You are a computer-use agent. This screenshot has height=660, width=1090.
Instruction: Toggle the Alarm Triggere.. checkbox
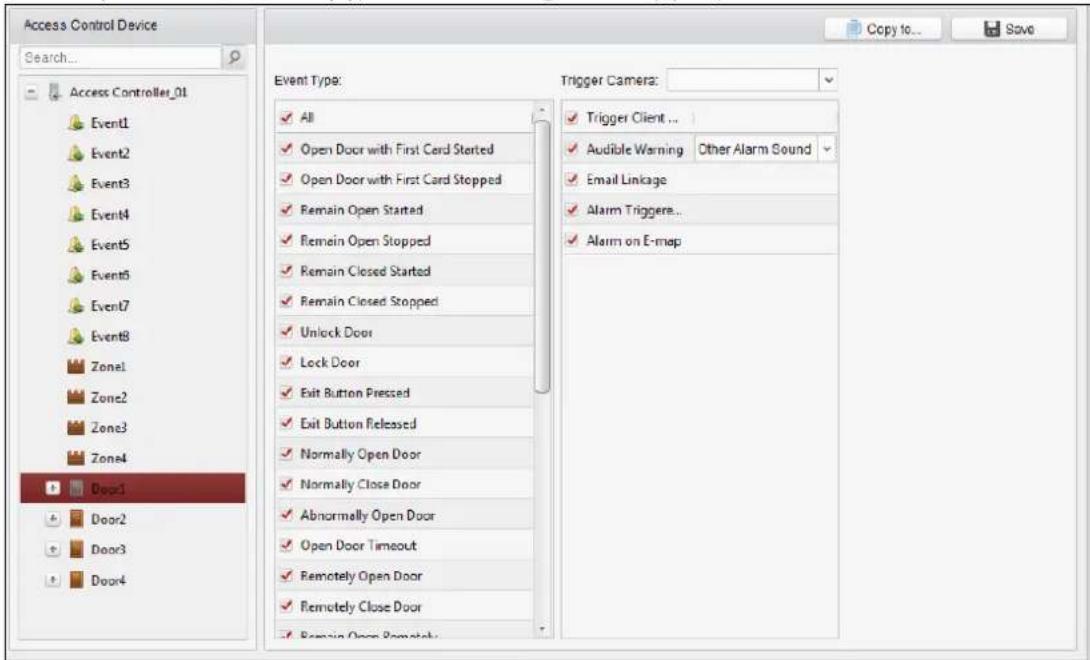point(572,210)
